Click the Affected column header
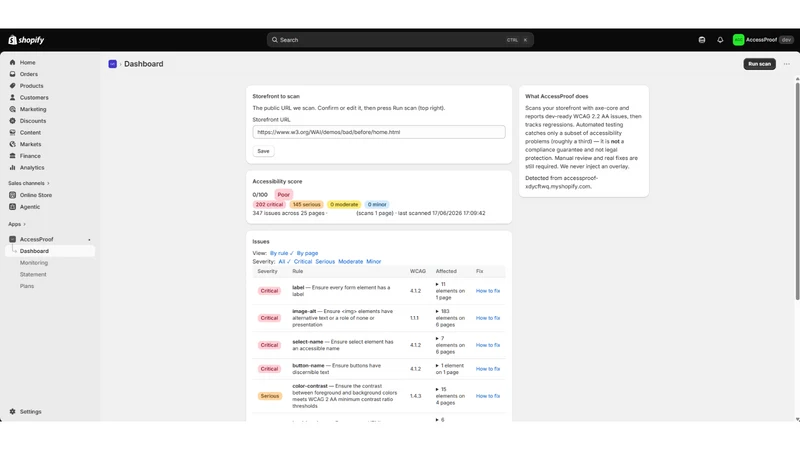 click(446, 271)
